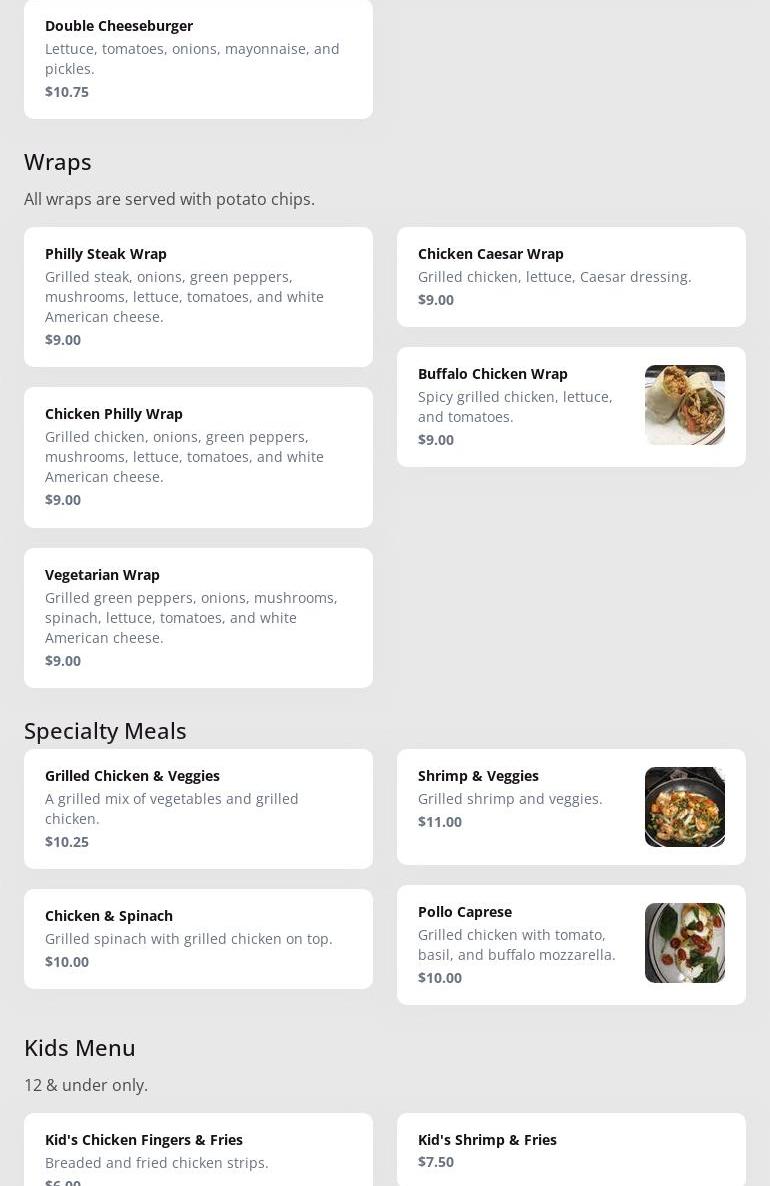770x1186 pixels.
Task: Select the Double Cheeseburger item
Action: tap(198, 58)
